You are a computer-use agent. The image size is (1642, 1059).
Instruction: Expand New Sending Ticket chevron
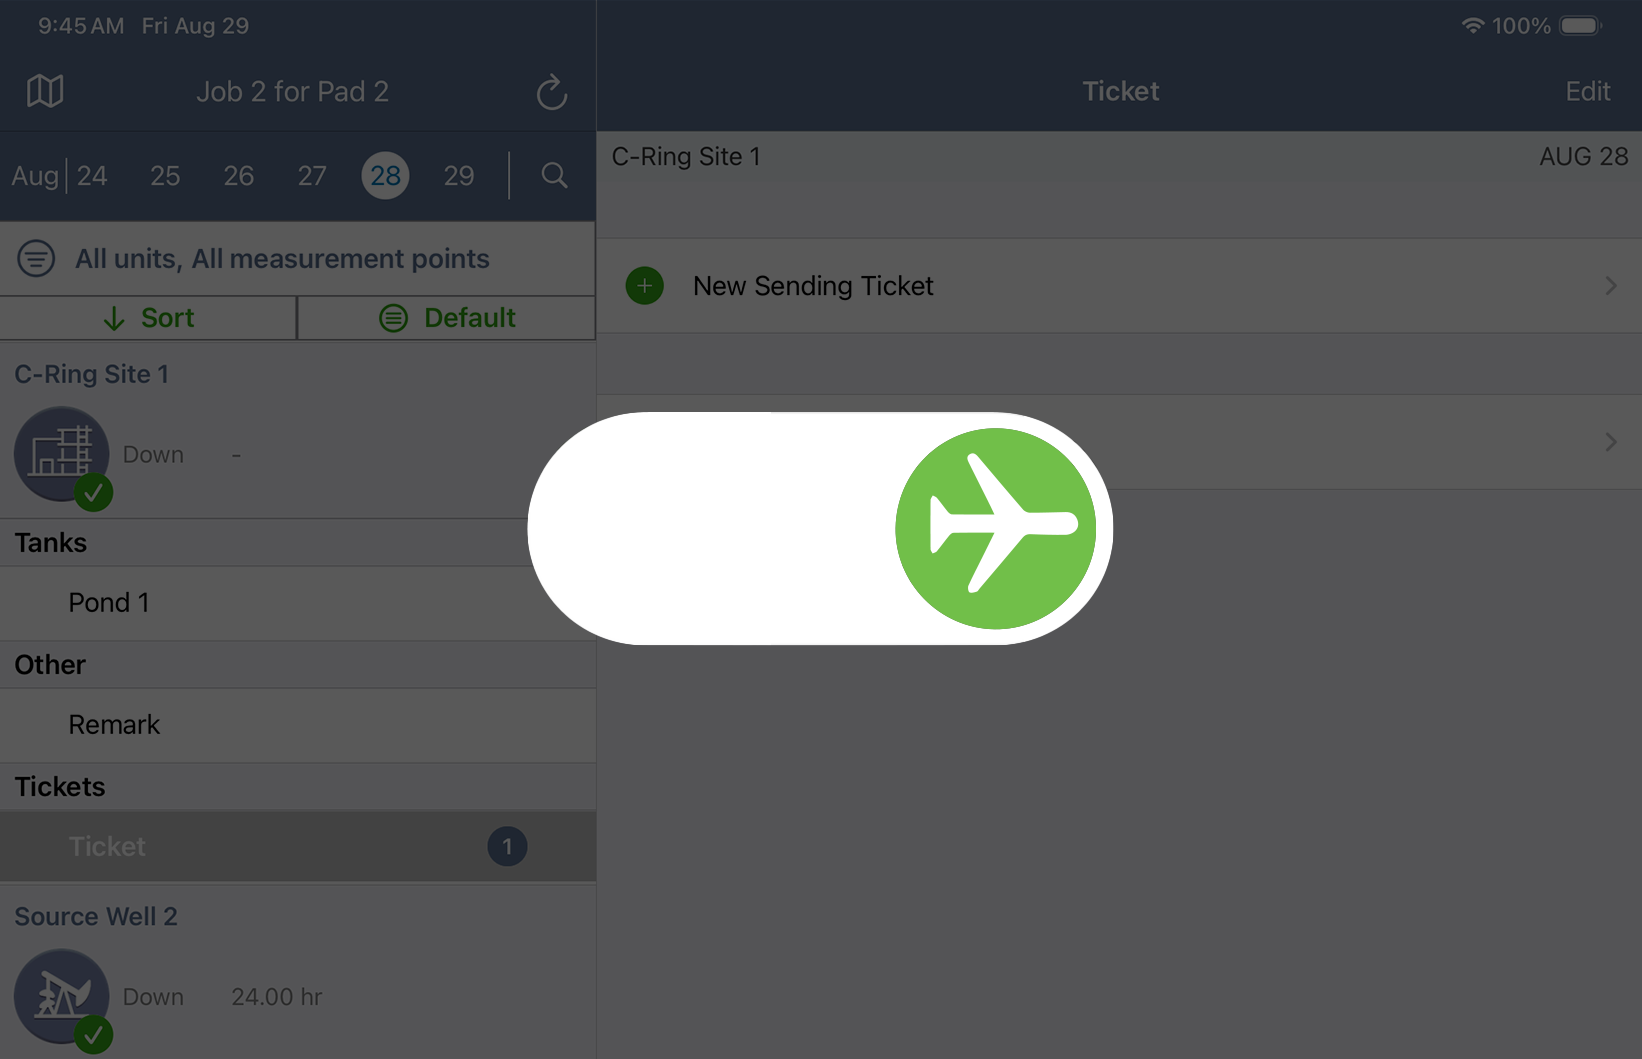point(1610,286)
